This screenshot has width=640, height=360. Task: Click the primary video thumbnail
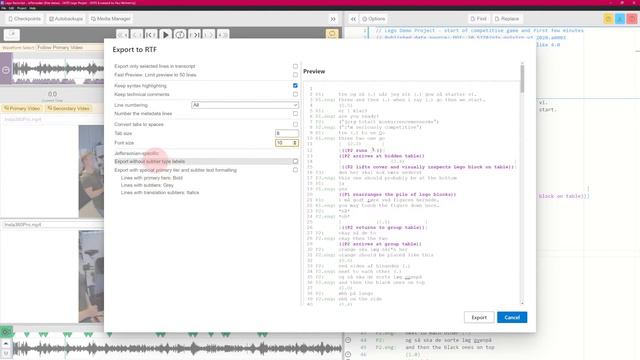pos(91,171)
